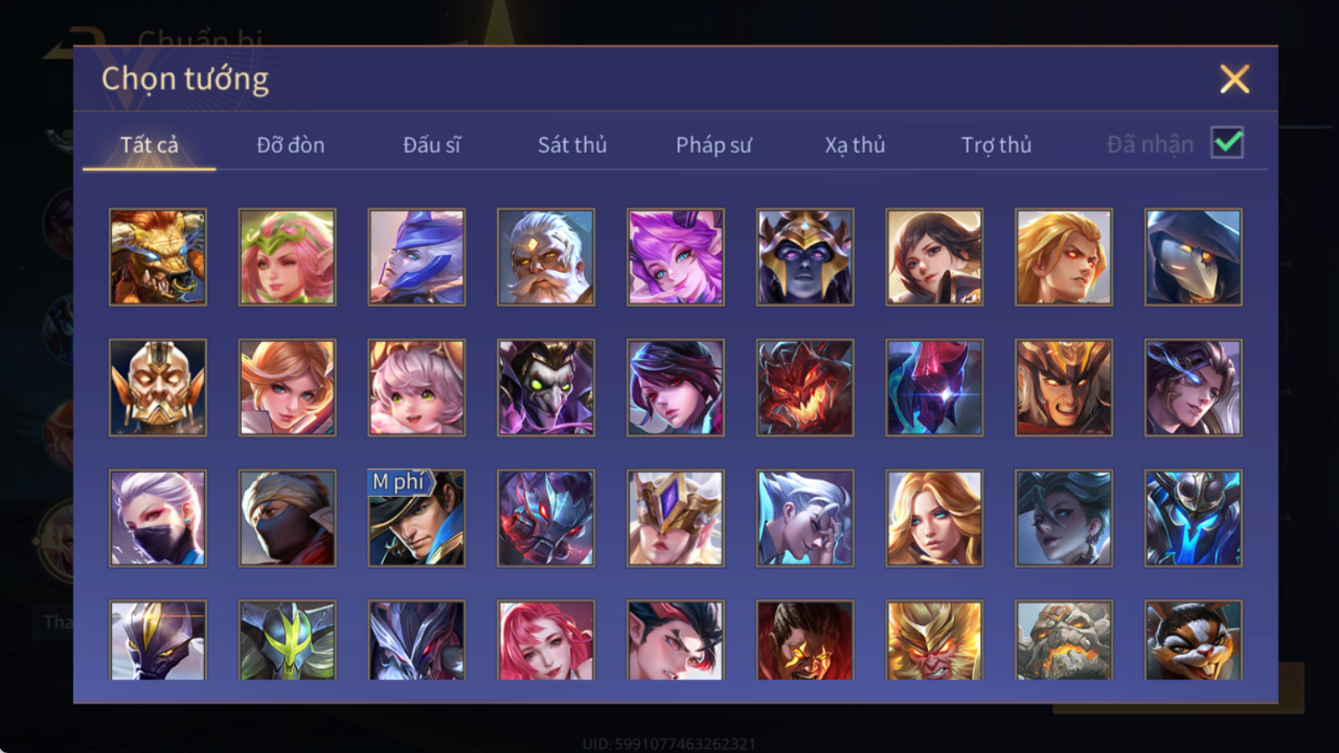Select the plague doctor beaked mask hero
Image resolution: width=1339 pixels, height=753 pixels.
(x=1194, y=257)
